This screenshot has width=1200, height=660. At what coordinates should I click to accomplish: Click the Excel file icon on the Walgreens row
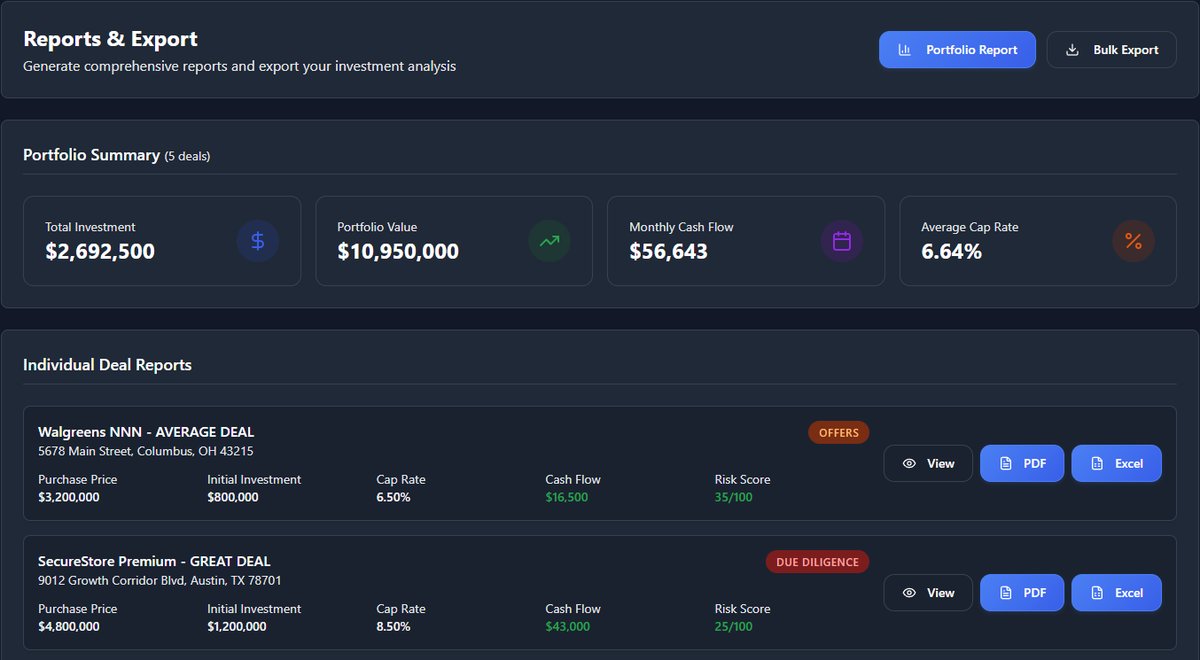[1097, 463]
